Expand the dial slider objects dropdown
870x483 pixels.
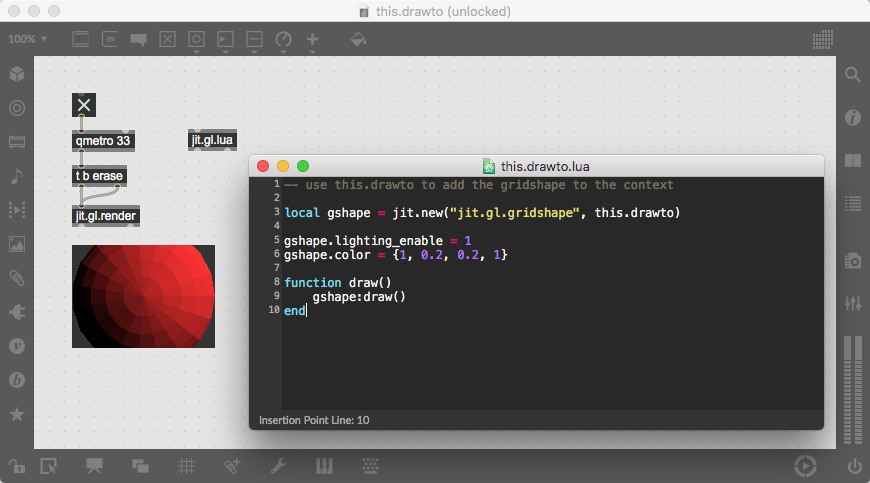(284, 40)
